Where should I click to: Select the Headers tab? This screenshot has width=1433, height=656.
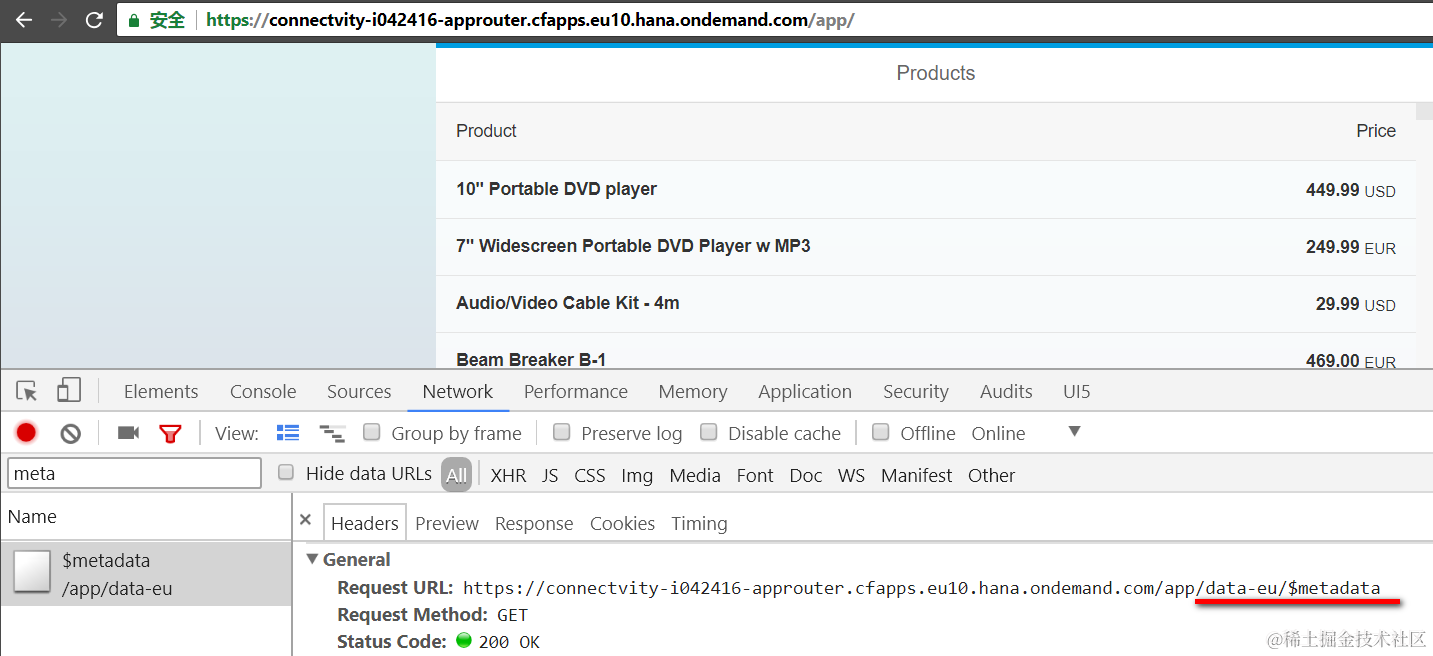tap(365, 523)
